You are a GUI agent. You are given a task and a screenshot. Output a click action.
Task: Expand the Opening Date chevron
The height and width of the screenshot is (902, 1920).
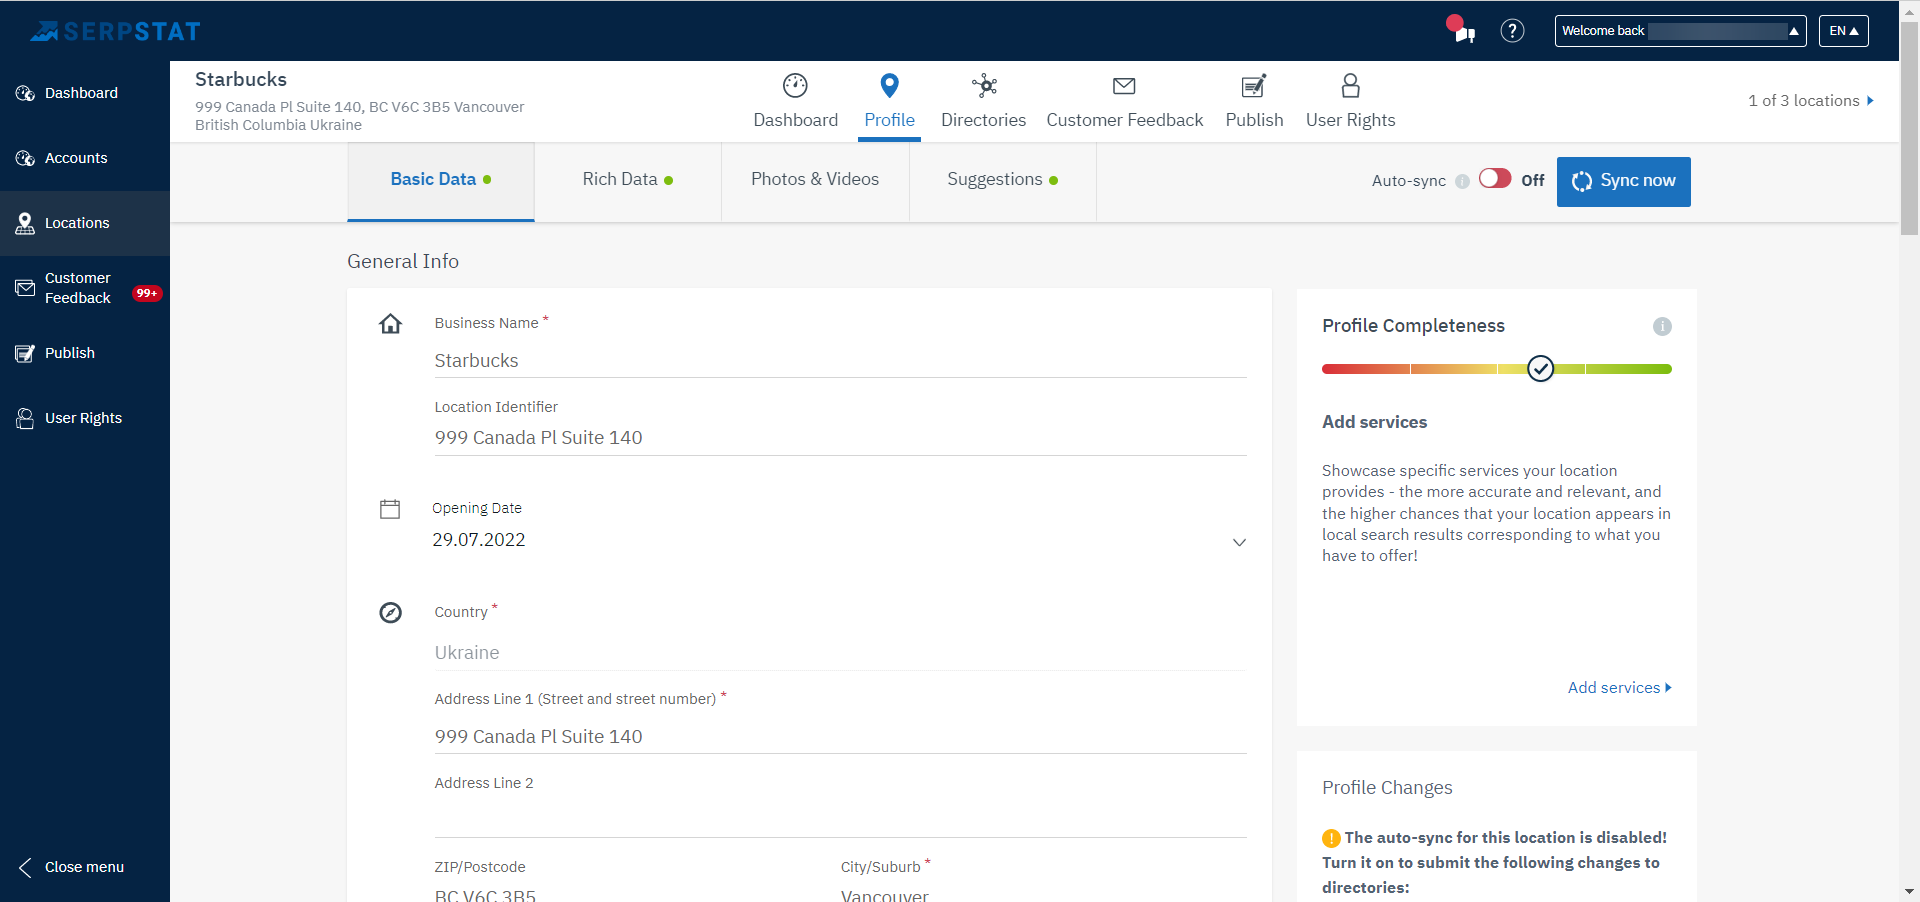pos(1239,542)
